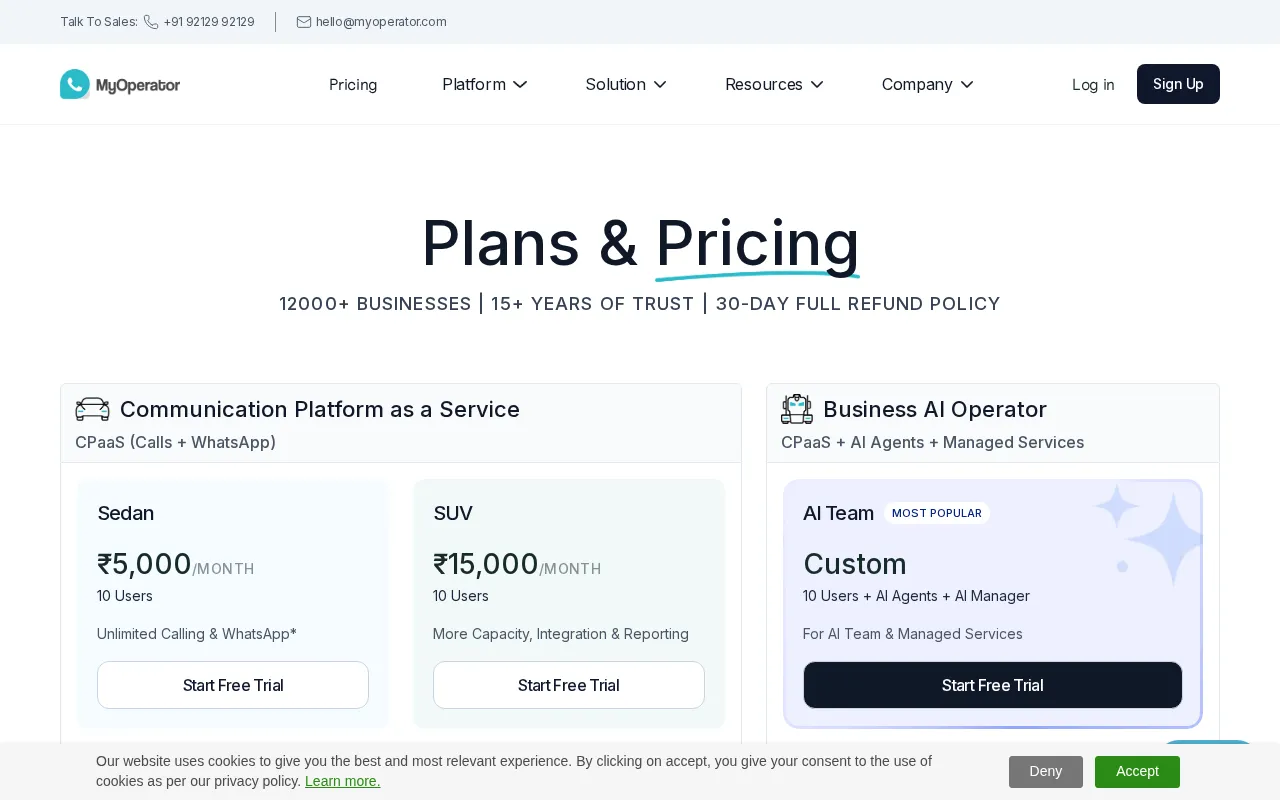Open the Platform menu
Screen dimensions: 1280x800
[x=474, y=85]
